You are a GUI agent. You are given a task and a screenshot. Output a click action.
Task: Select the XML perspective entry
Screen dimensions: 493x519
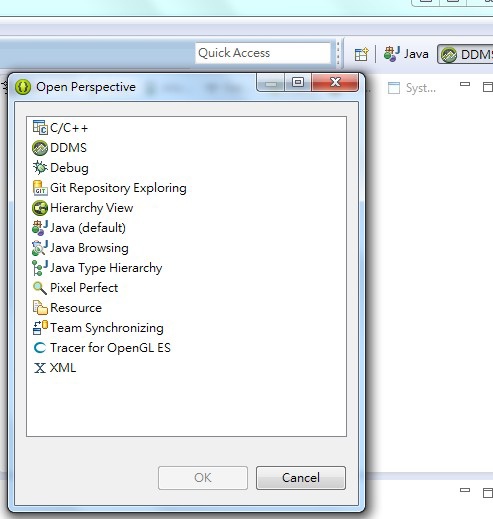click(x=63, y=368)
